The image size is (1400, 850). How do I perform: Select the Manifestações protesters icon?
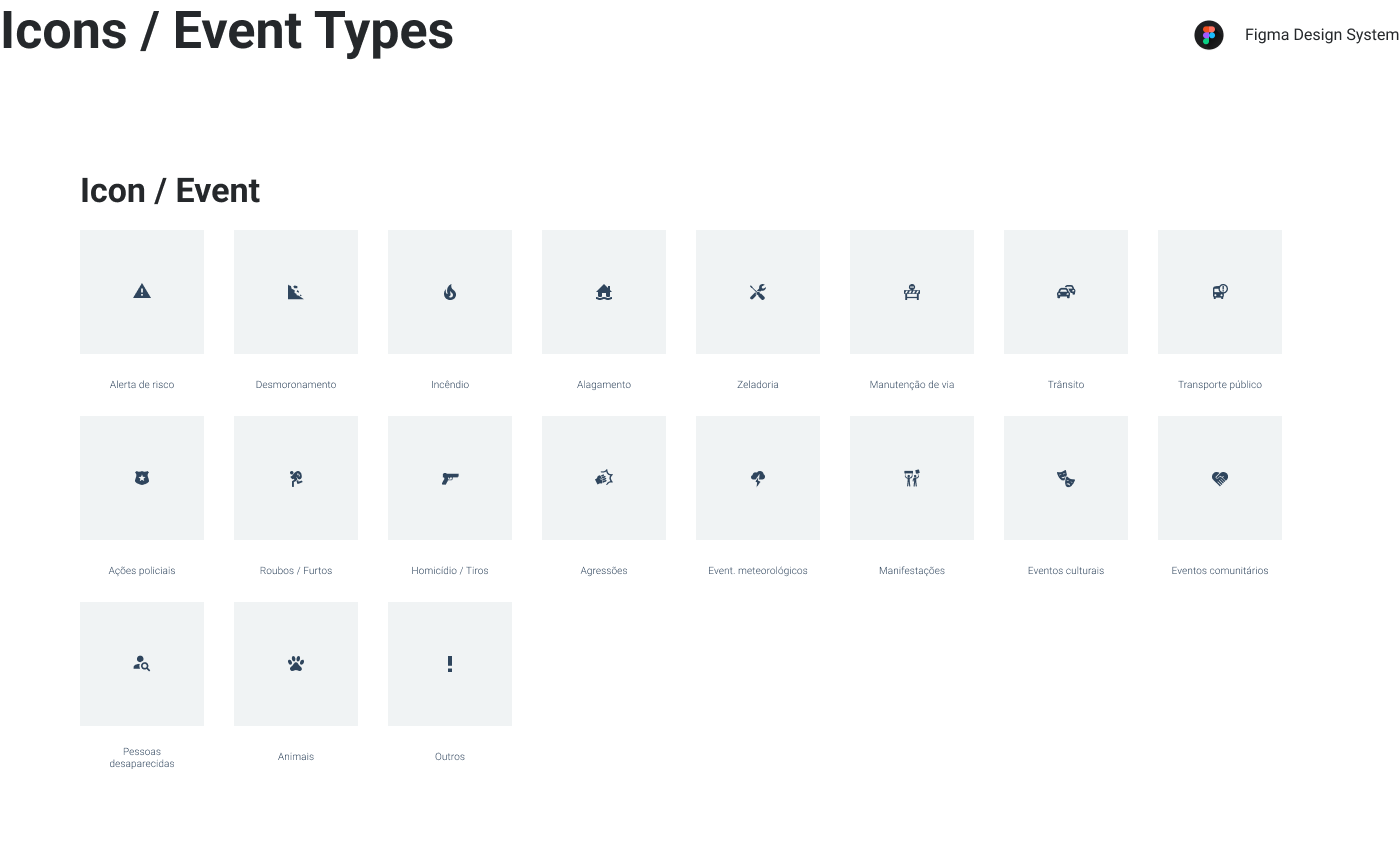pyautogui.click(x=912, y=478)
